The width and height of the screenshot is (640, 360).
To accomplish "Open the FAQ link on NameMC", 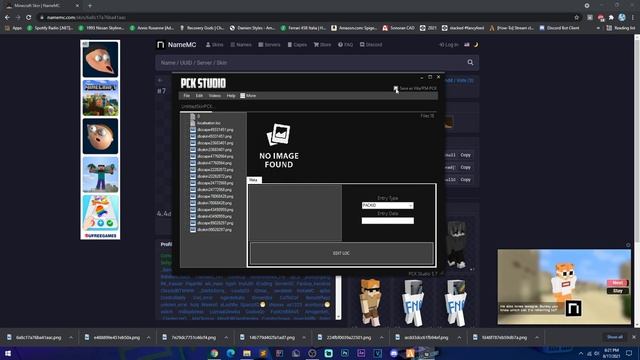I will [x=345, y=44].
